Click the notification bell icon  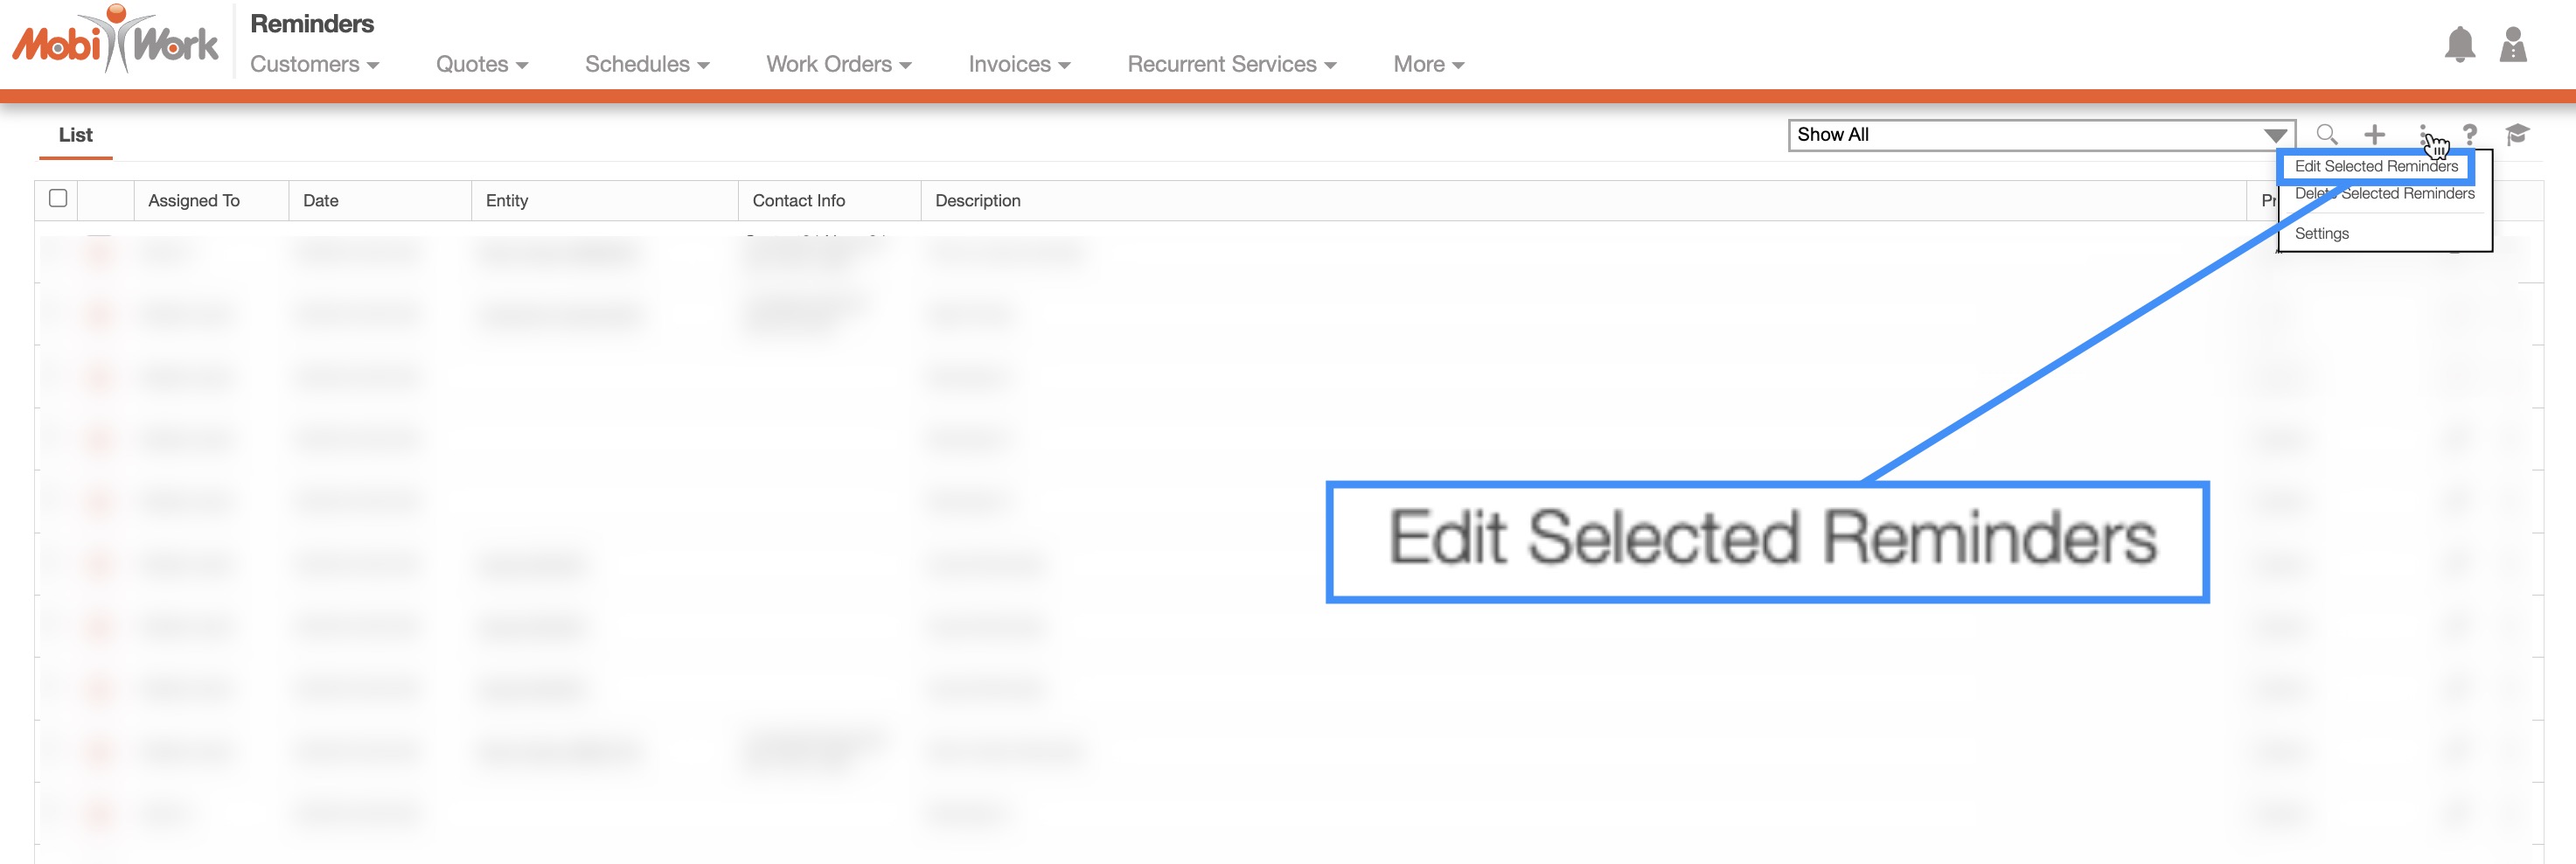[x=2458, y=45]
